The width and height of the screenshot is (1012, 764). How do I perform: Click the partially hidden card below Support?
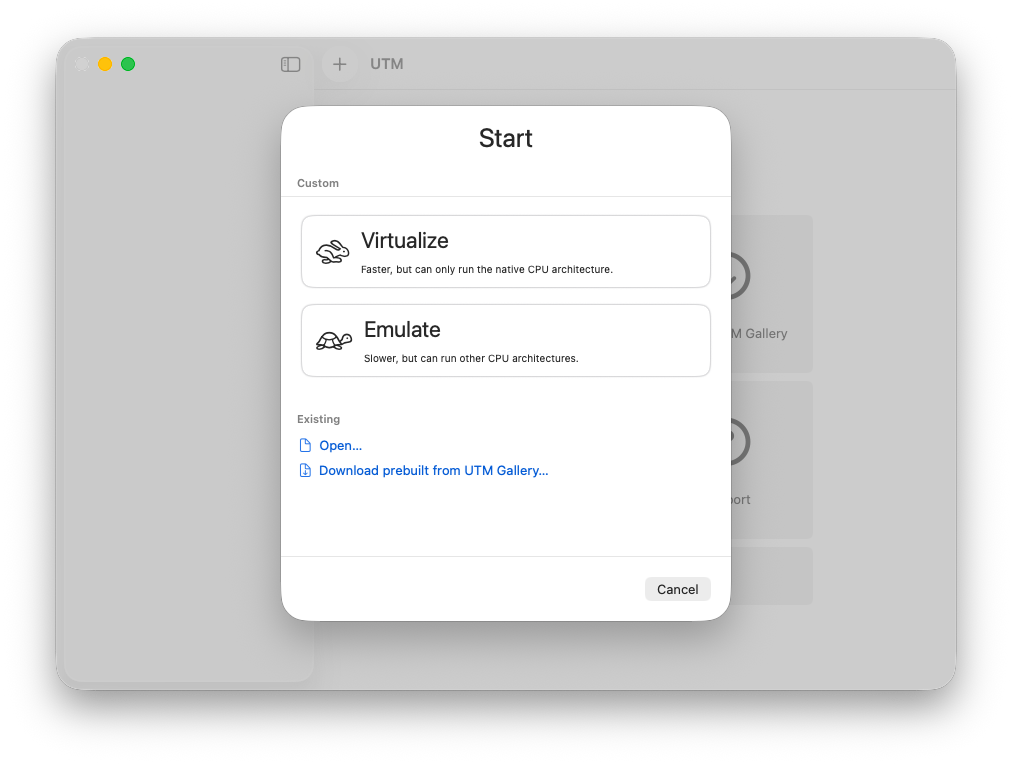point(772,576)
